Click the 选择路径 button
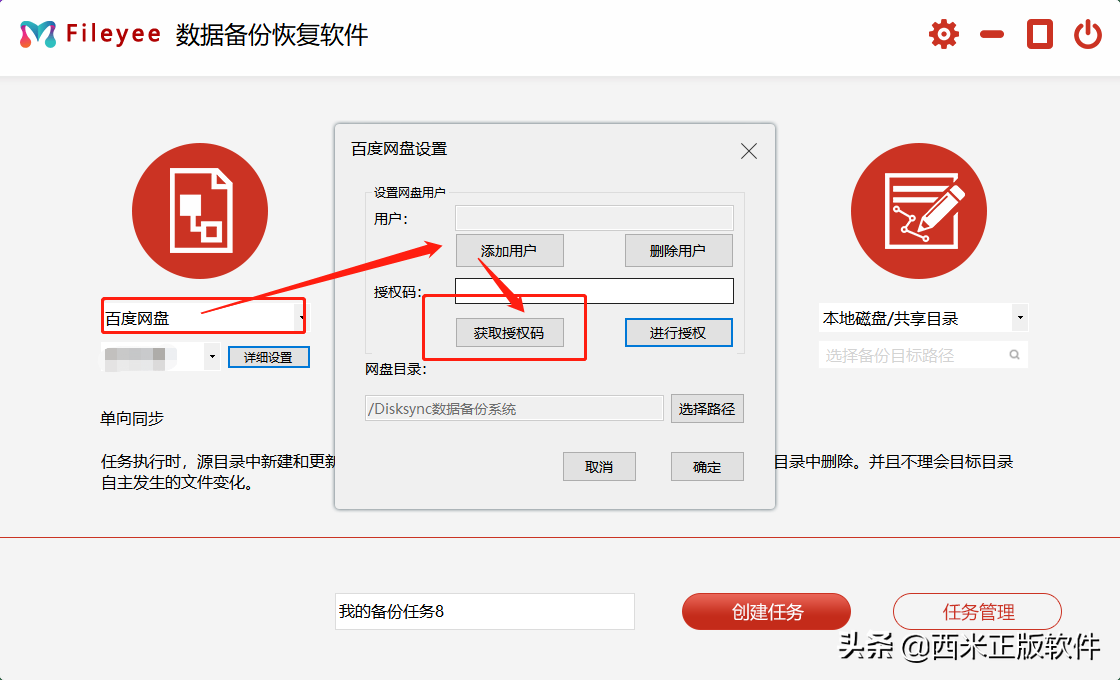The width and height of the screenshot is (1120, 680). (x=707, y=409)
